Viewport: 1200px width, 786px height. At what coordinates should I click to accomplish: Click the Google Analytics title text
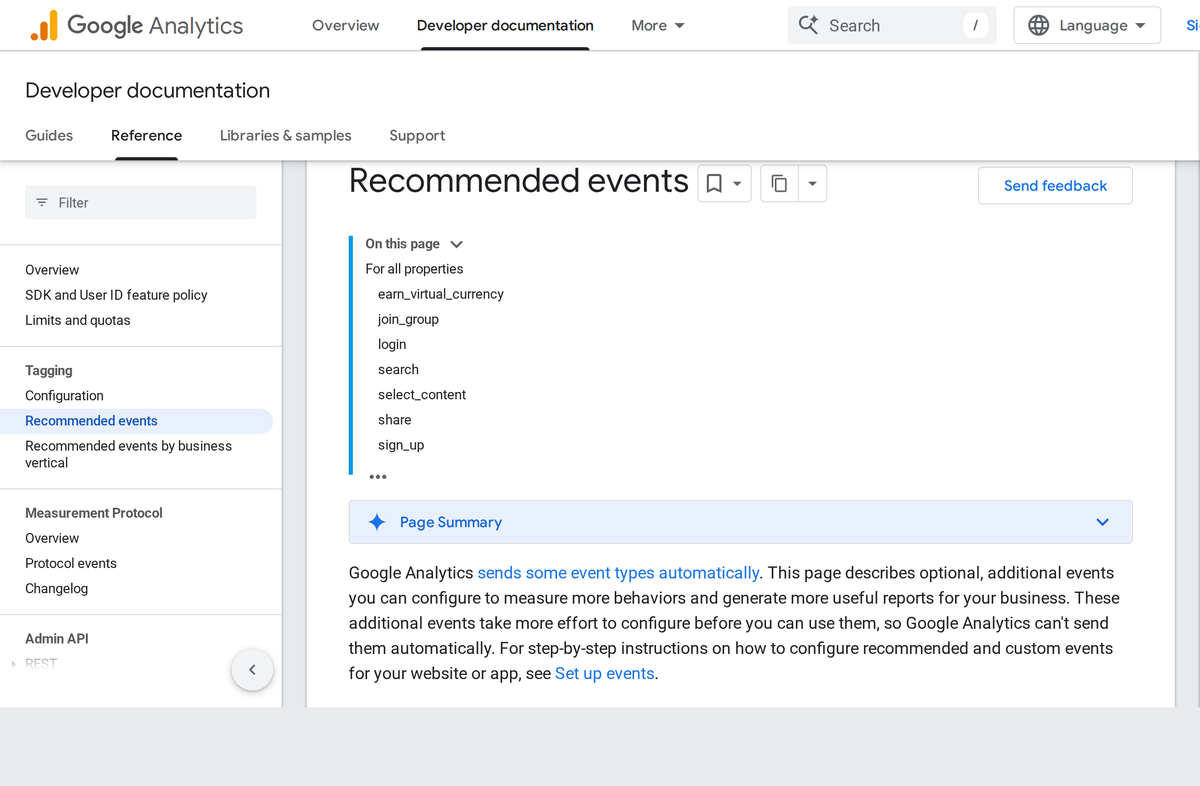coord(155,26)
